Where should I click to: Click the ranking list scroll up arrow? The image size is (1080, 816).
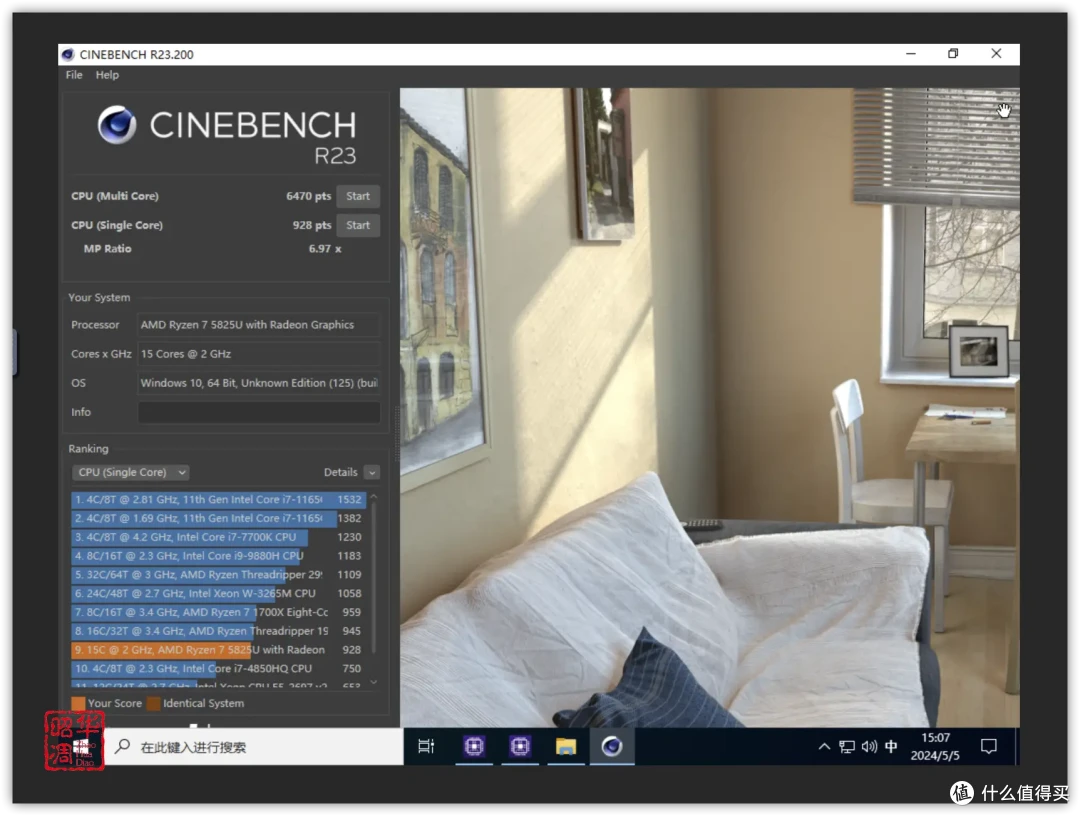tap(374, 496)
